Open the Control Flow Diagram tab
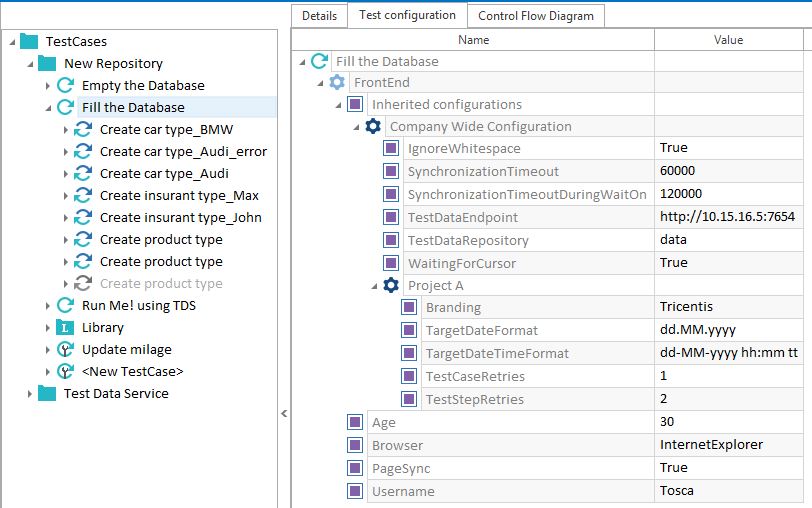The width and height of the screenshot is (812, 508). click(x=535, y=15)
